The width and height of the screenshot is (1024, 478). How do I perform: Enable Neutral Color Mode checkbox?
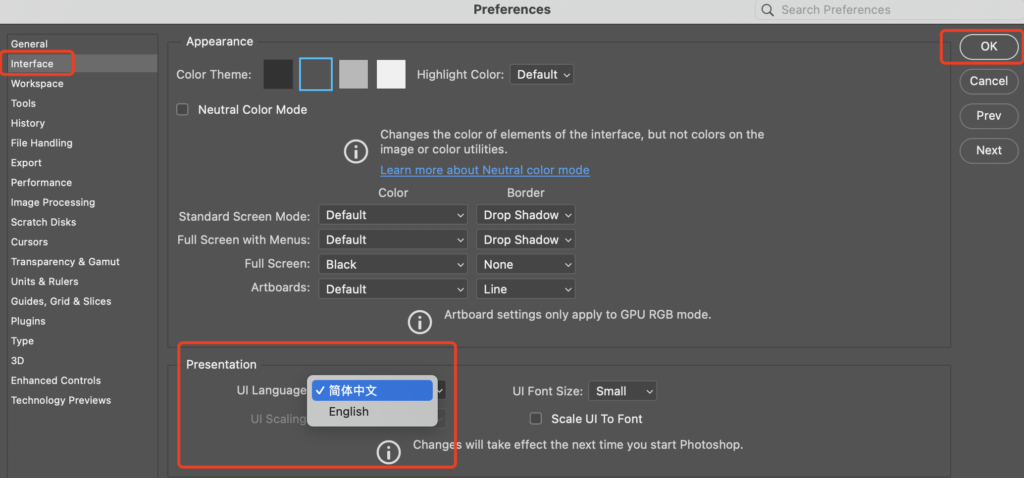point(182,110)
